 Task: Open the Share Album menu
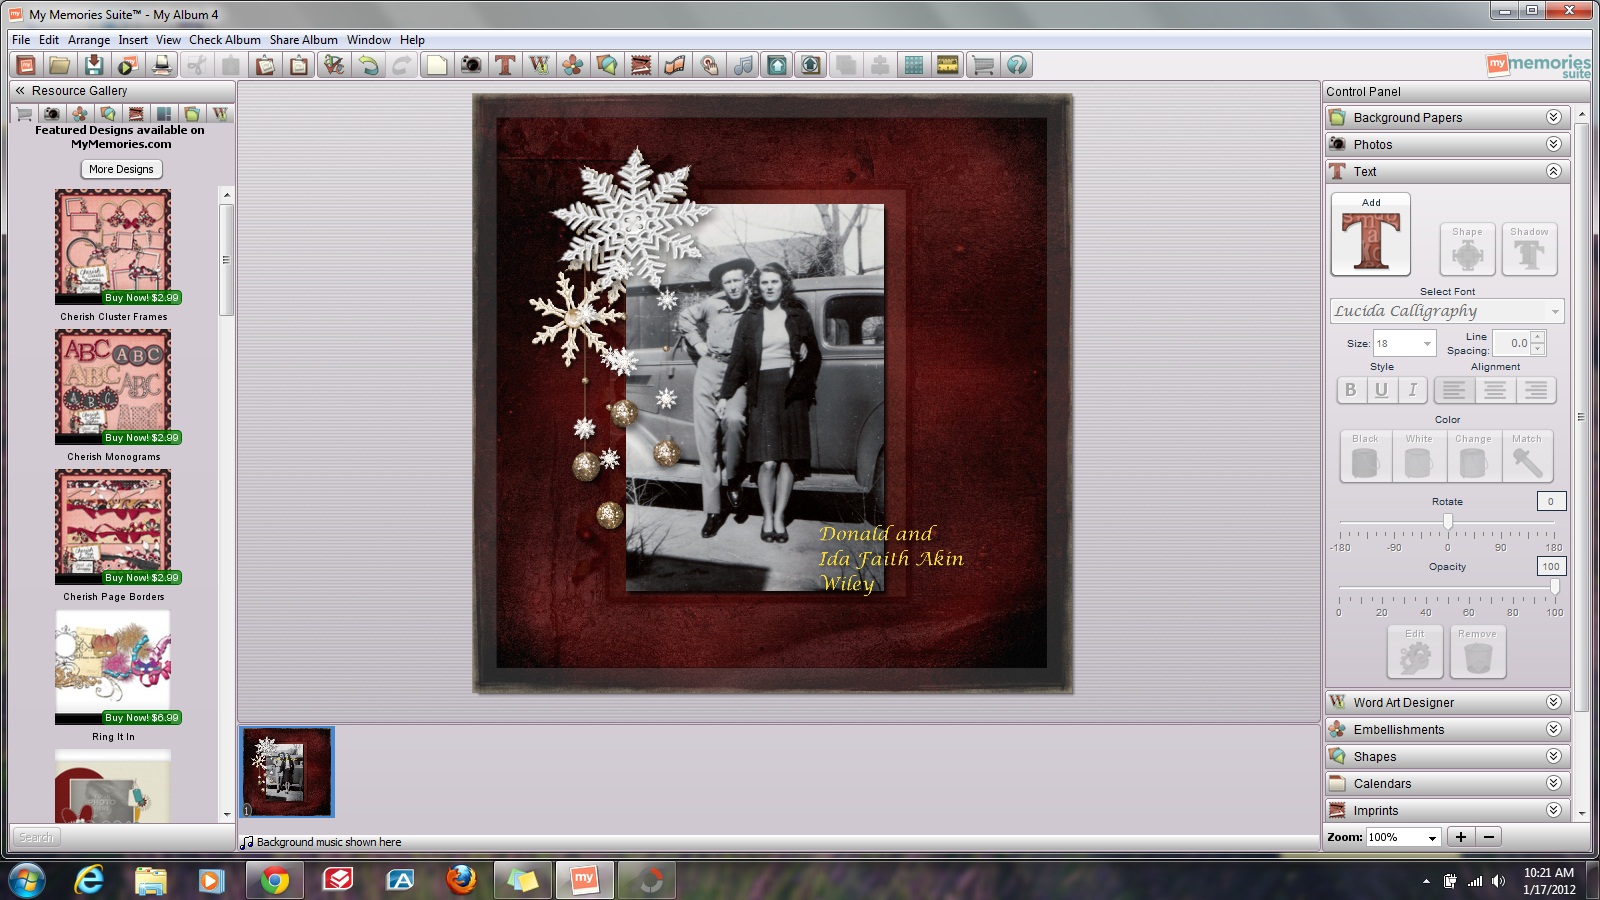303,40
